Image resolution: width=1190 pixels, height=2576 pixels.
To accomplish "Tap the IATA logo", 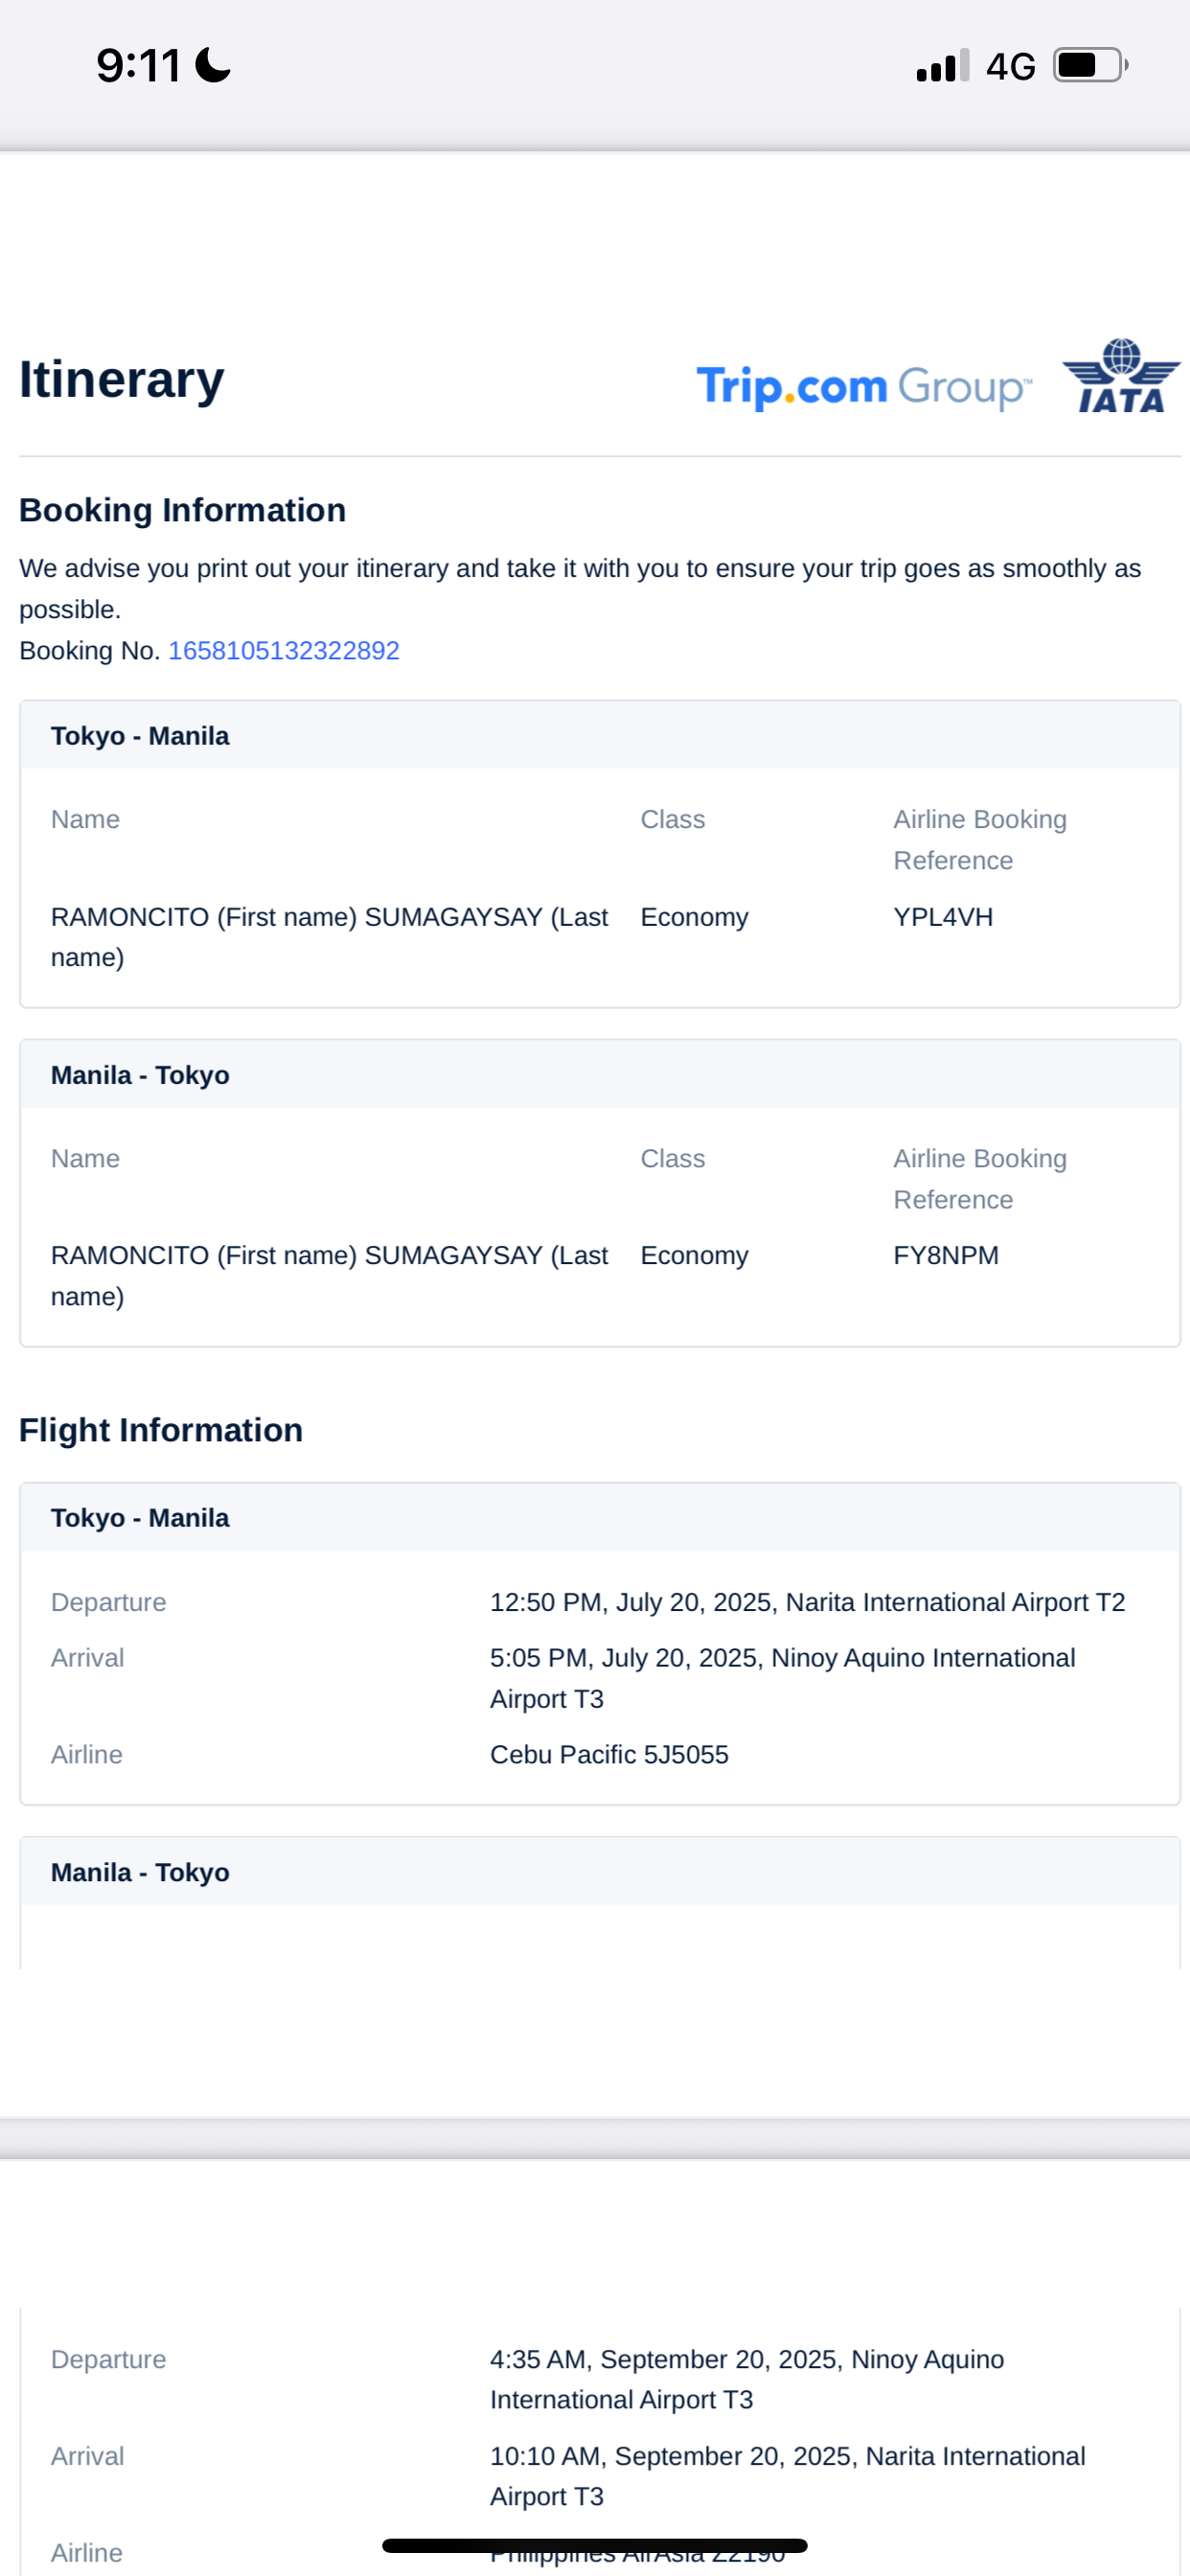I will pos(1121,376).
